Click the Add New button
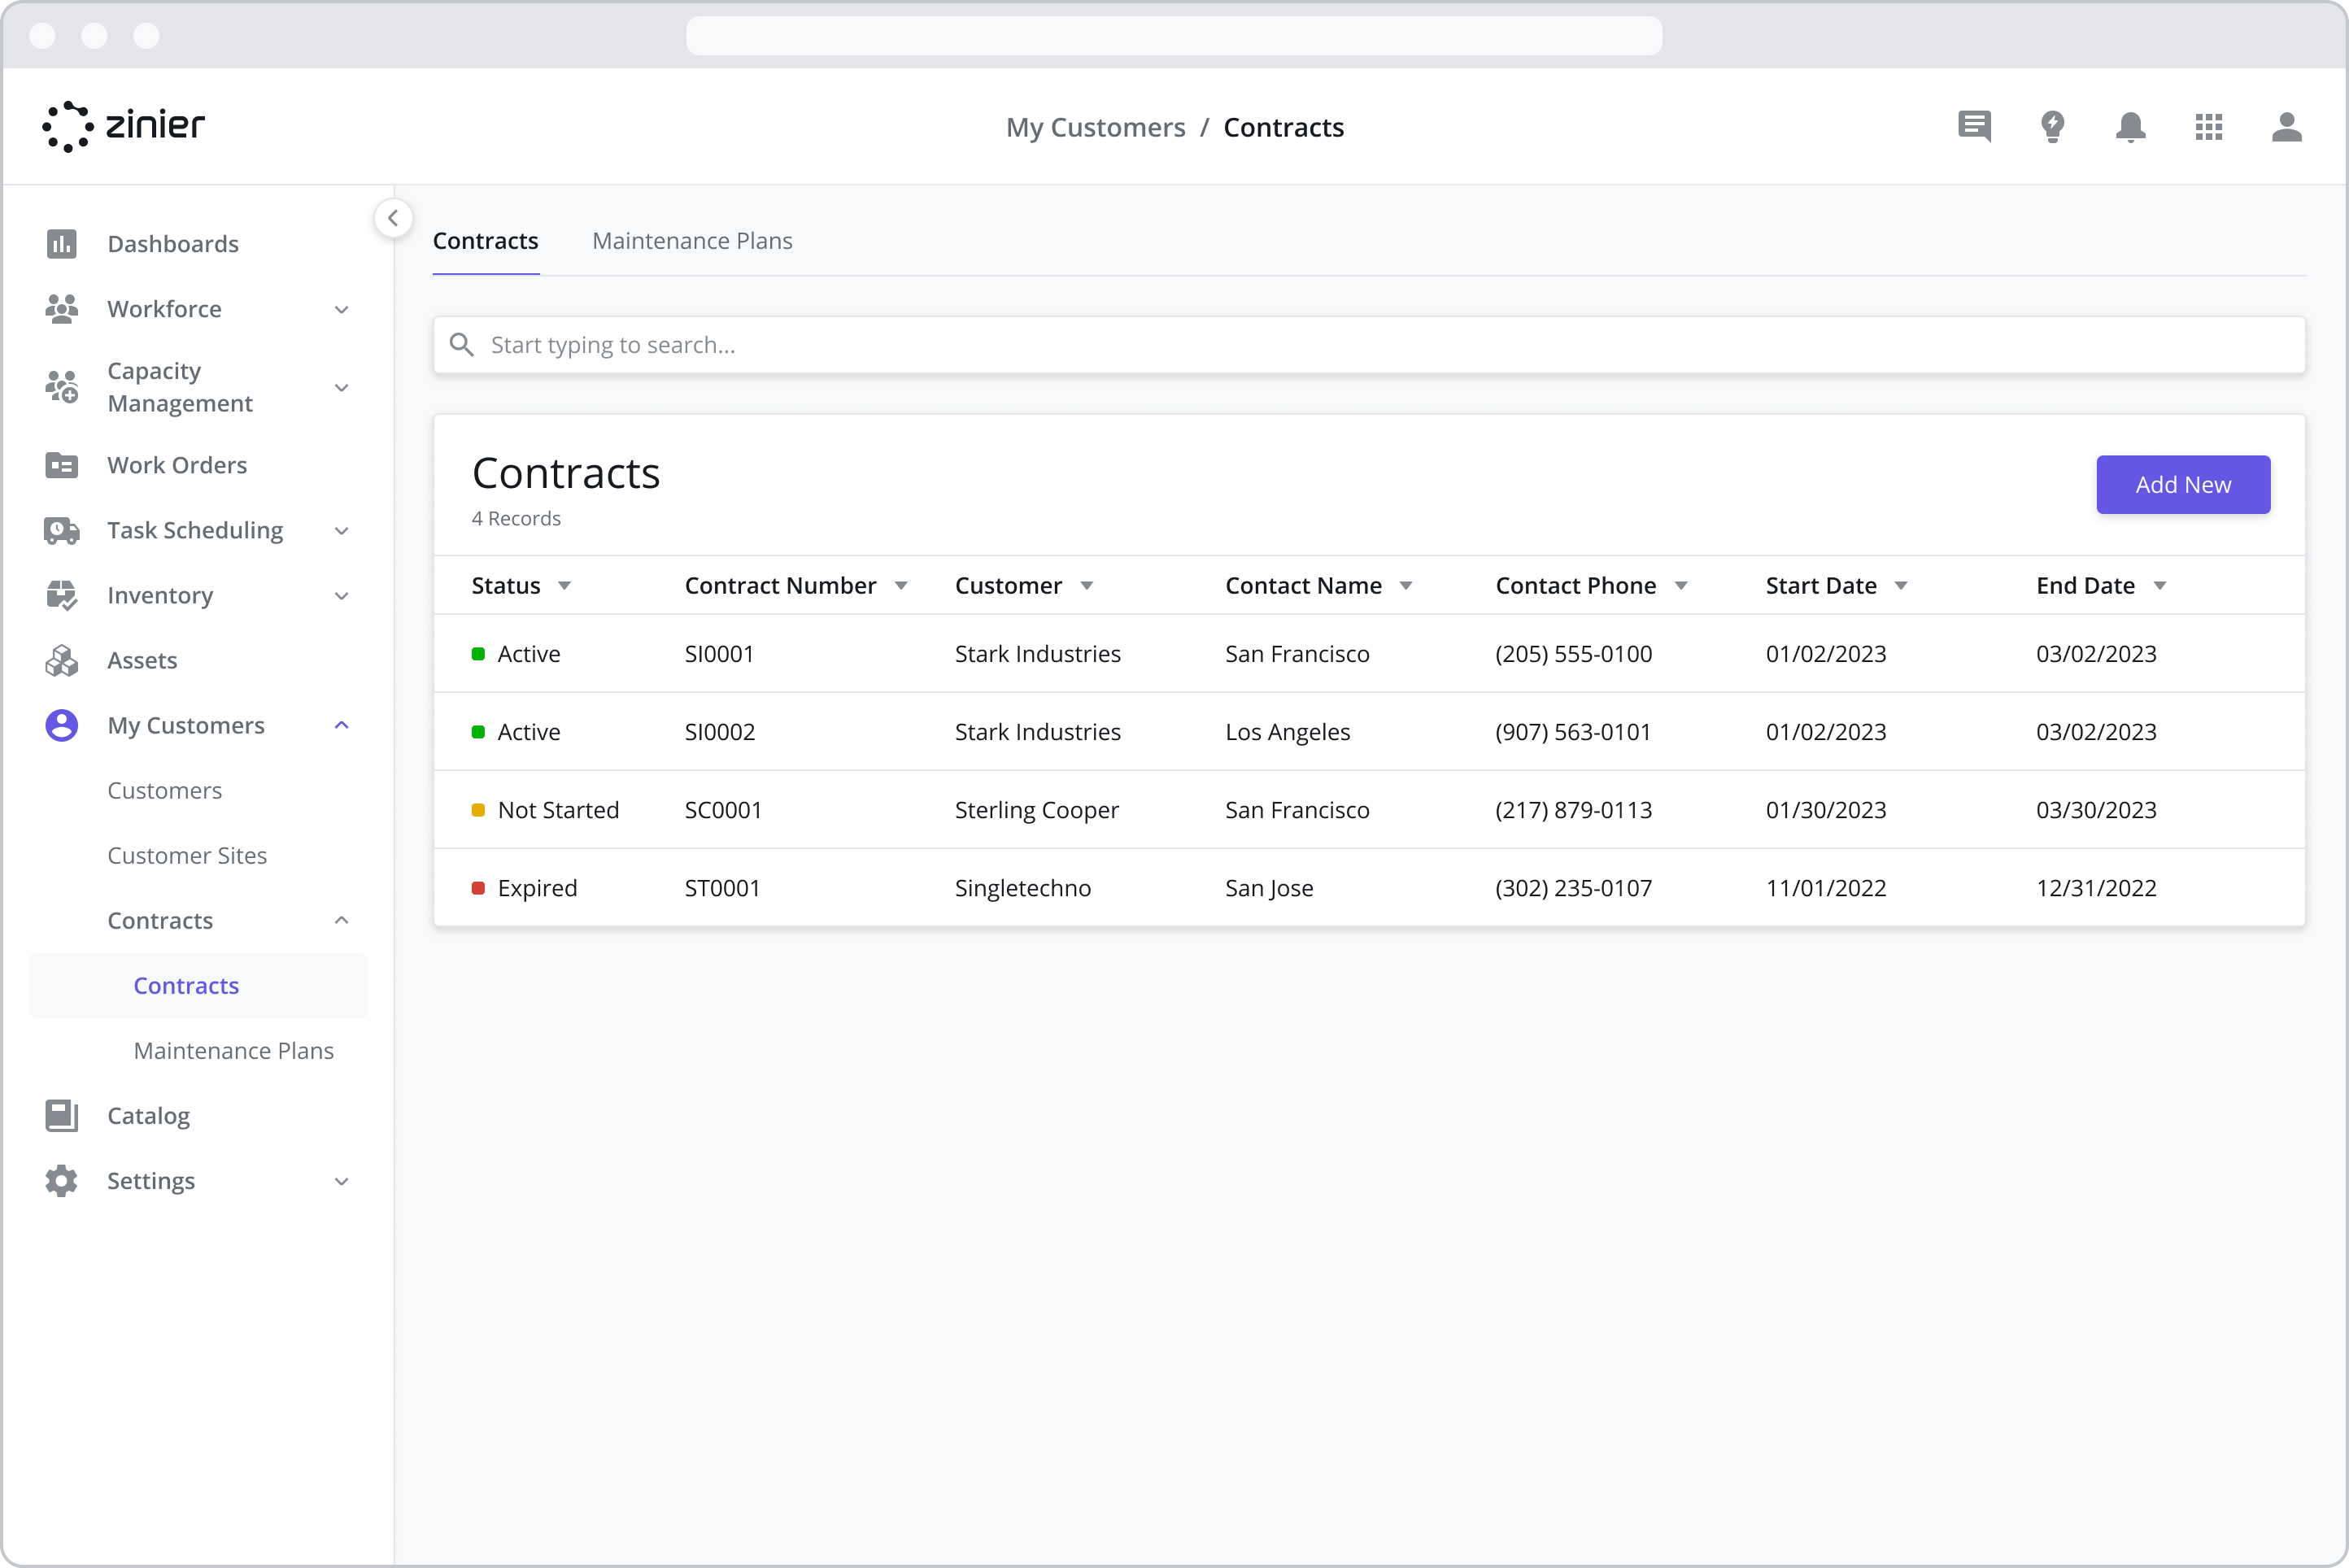Screen dimensions: 2349x1568 tap(2183, 484)
